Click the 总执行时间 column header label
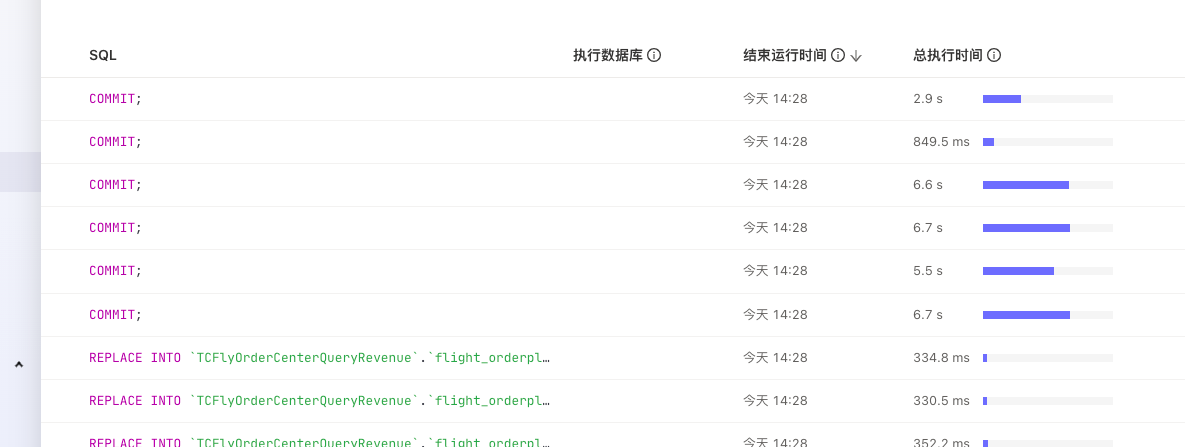 pyautogui.click(x=948, y=56)
